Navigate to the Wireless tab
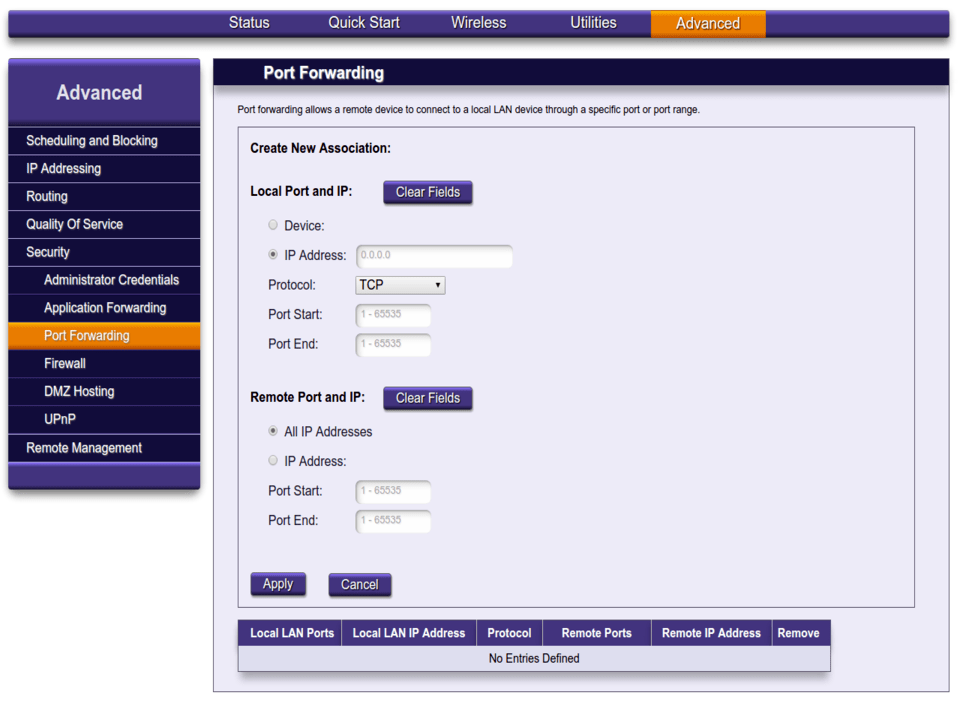 [478, 22]
